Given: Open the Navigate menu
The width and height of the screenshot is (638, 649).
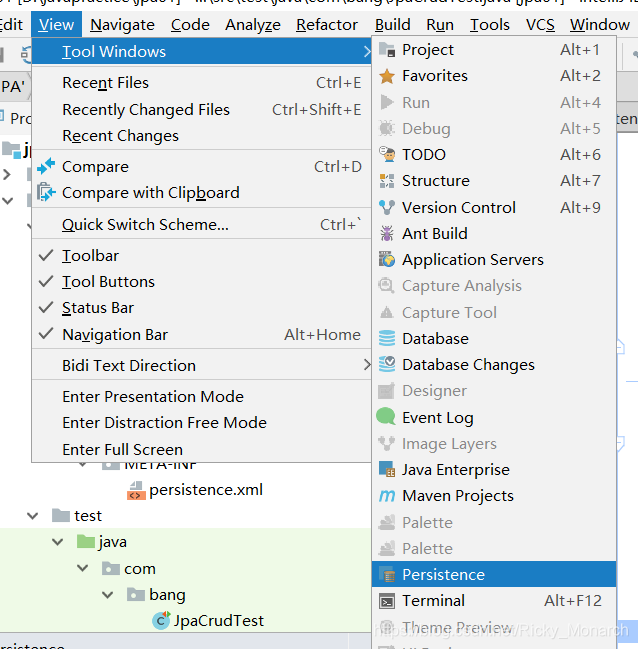Looking at the screenshot, I should click(122, 25).
